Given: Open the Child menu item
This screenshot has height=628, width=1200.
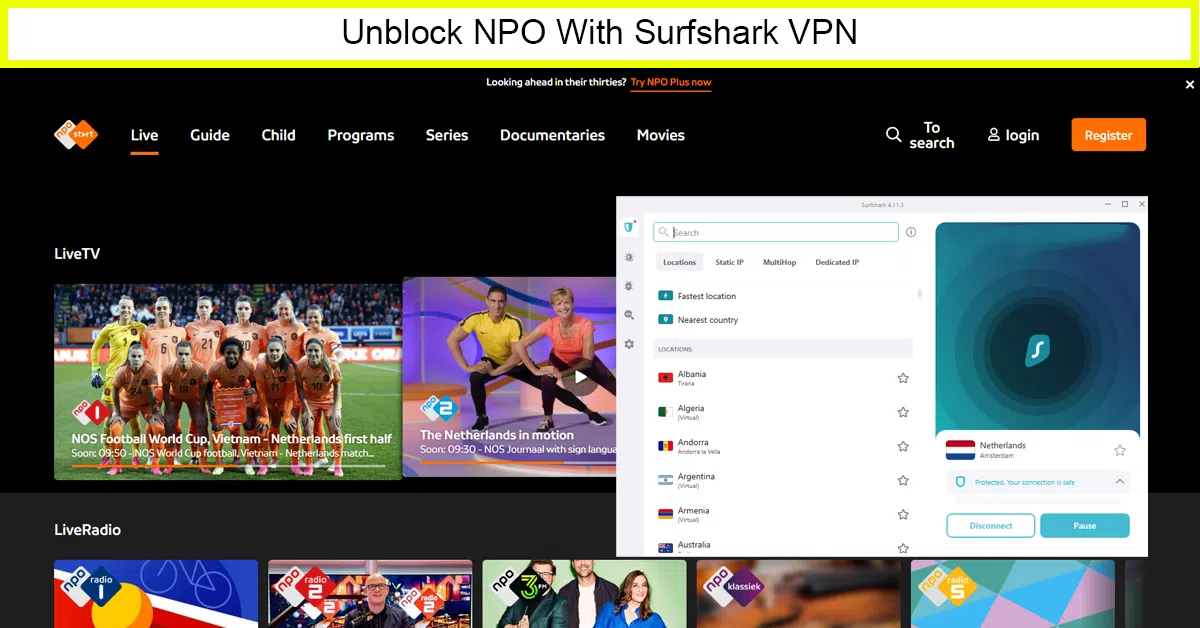Looking at the screenshot, I should [278, 135].
